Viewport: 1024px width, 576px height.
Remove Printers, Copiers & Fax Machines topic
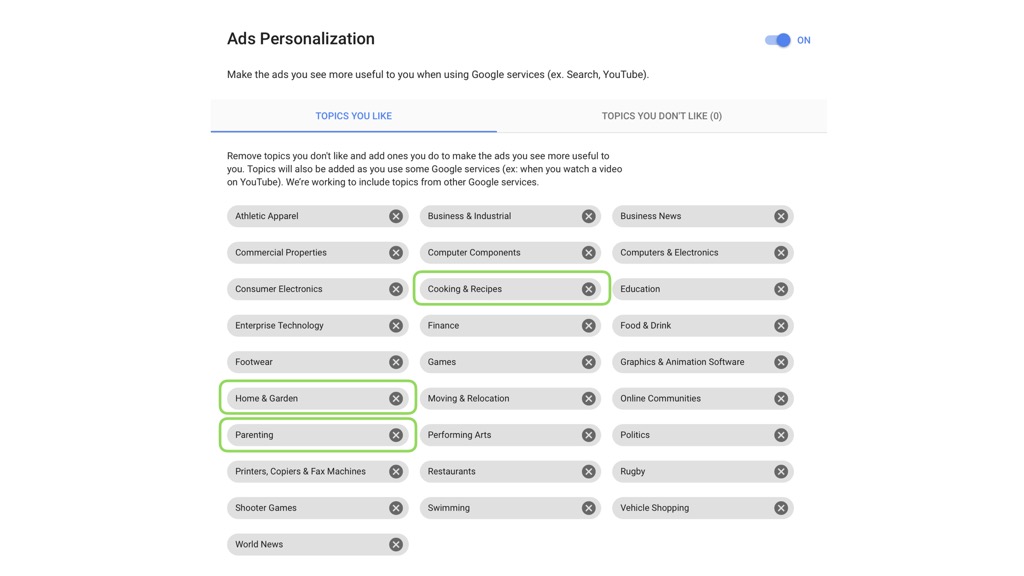[396, 472]
